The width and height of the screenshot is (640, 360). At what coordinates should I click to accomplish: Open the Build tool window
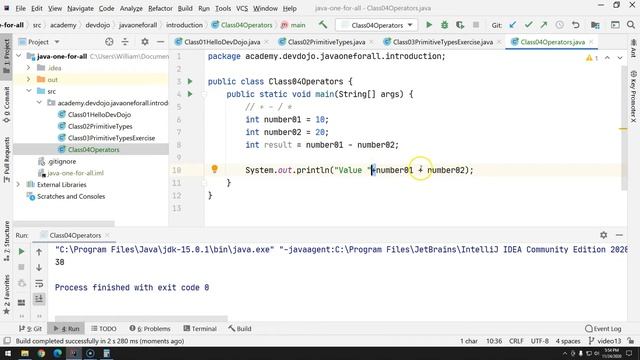click(x=240, y=329)
